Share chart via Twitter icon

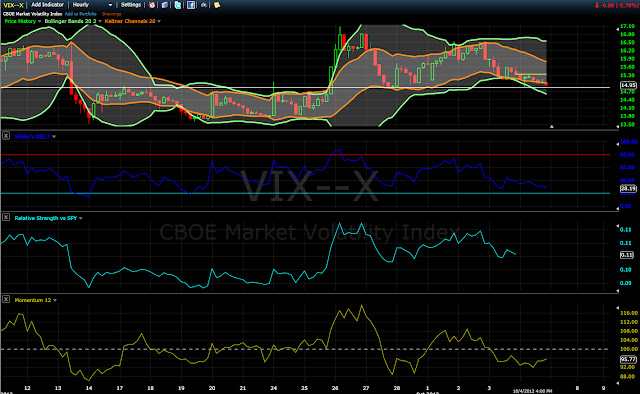(178, 5)
